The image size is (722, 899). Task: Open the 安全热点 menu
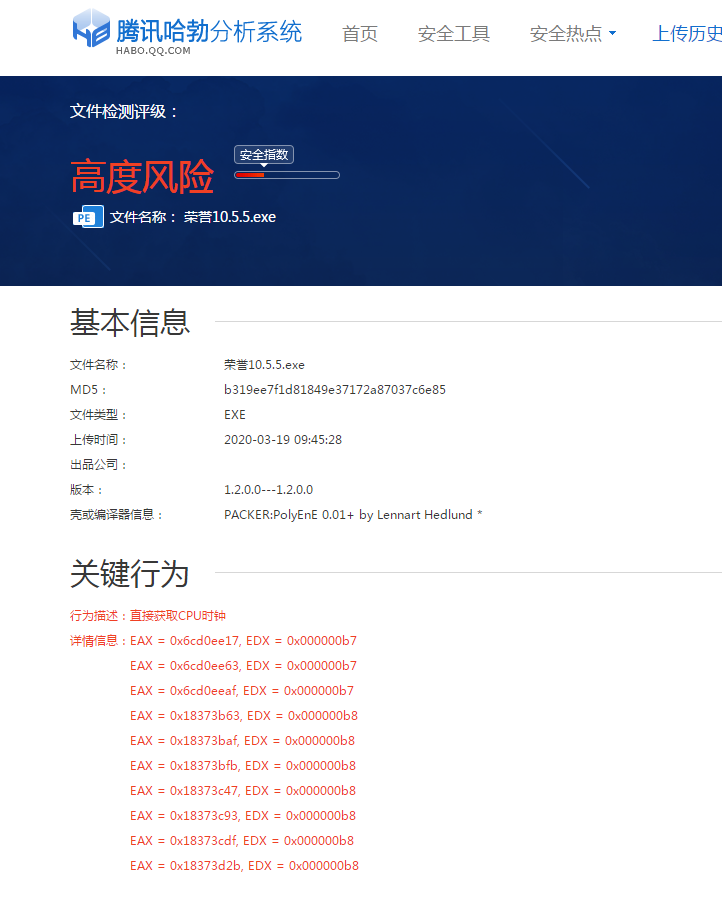[565, 34]
